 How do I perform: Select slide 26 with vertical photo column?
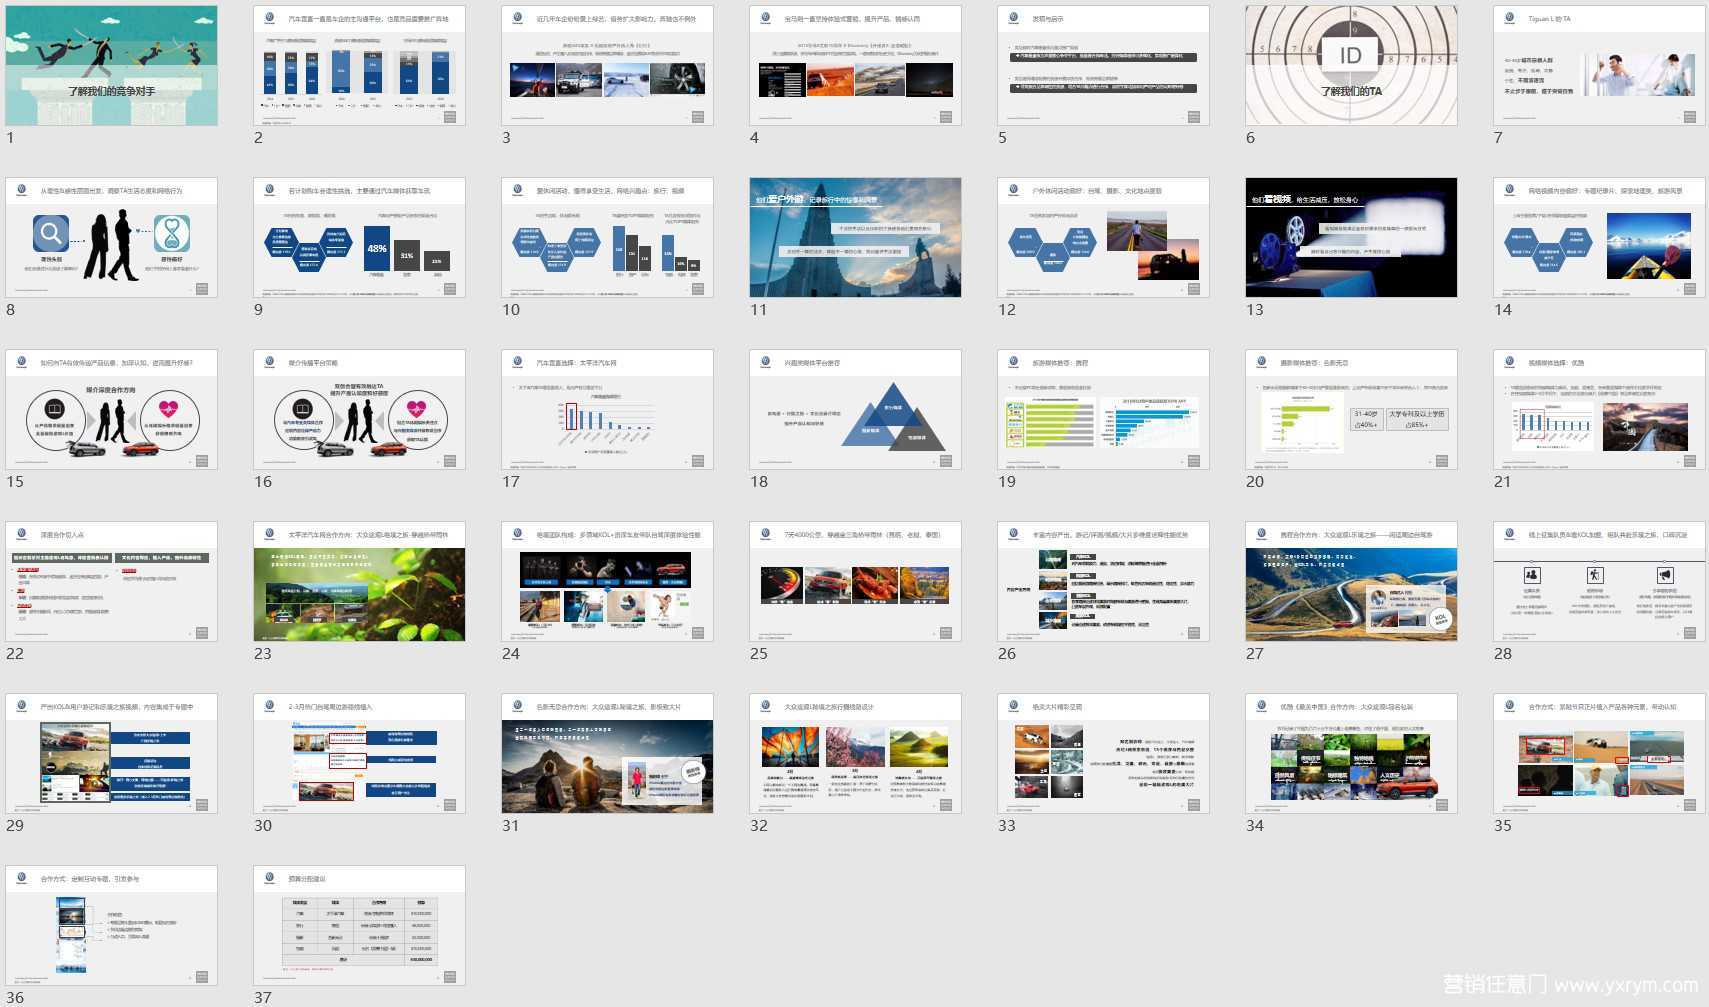coord(1103,581)
